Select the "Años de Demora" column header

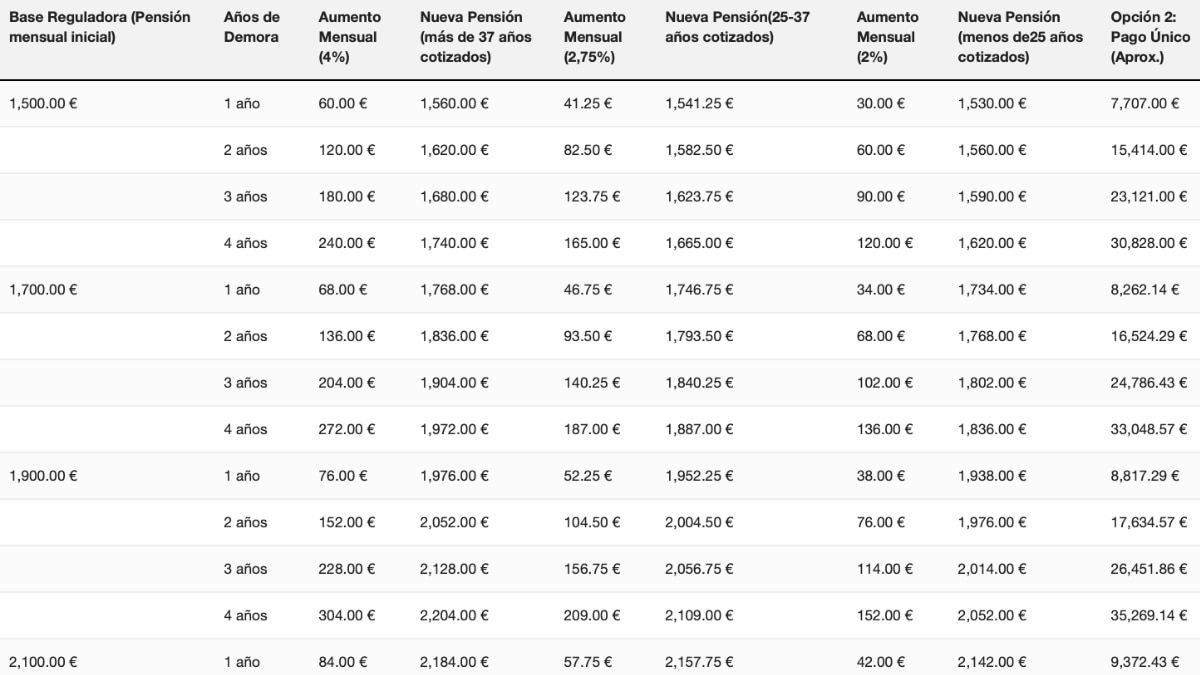click(x=252, y=27)
